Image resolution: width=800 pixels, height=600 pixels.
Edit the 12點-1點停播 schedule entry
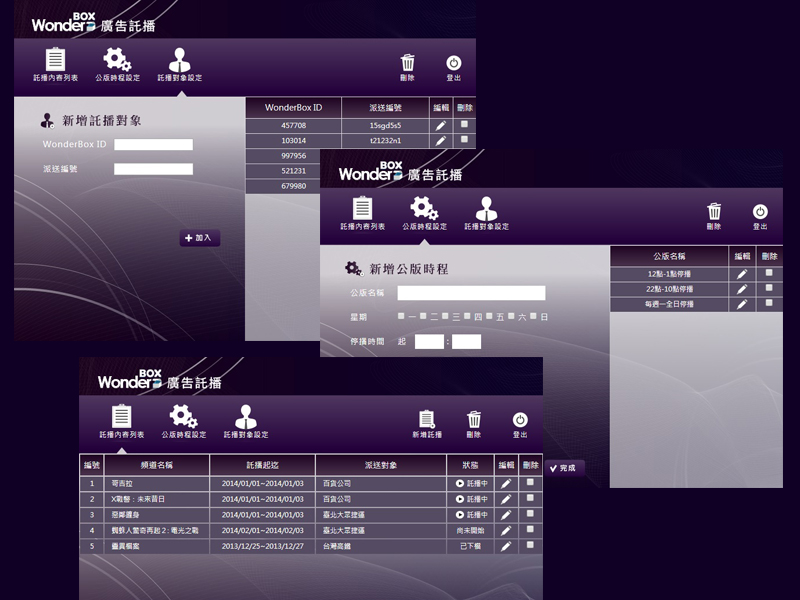coord(742,273)
